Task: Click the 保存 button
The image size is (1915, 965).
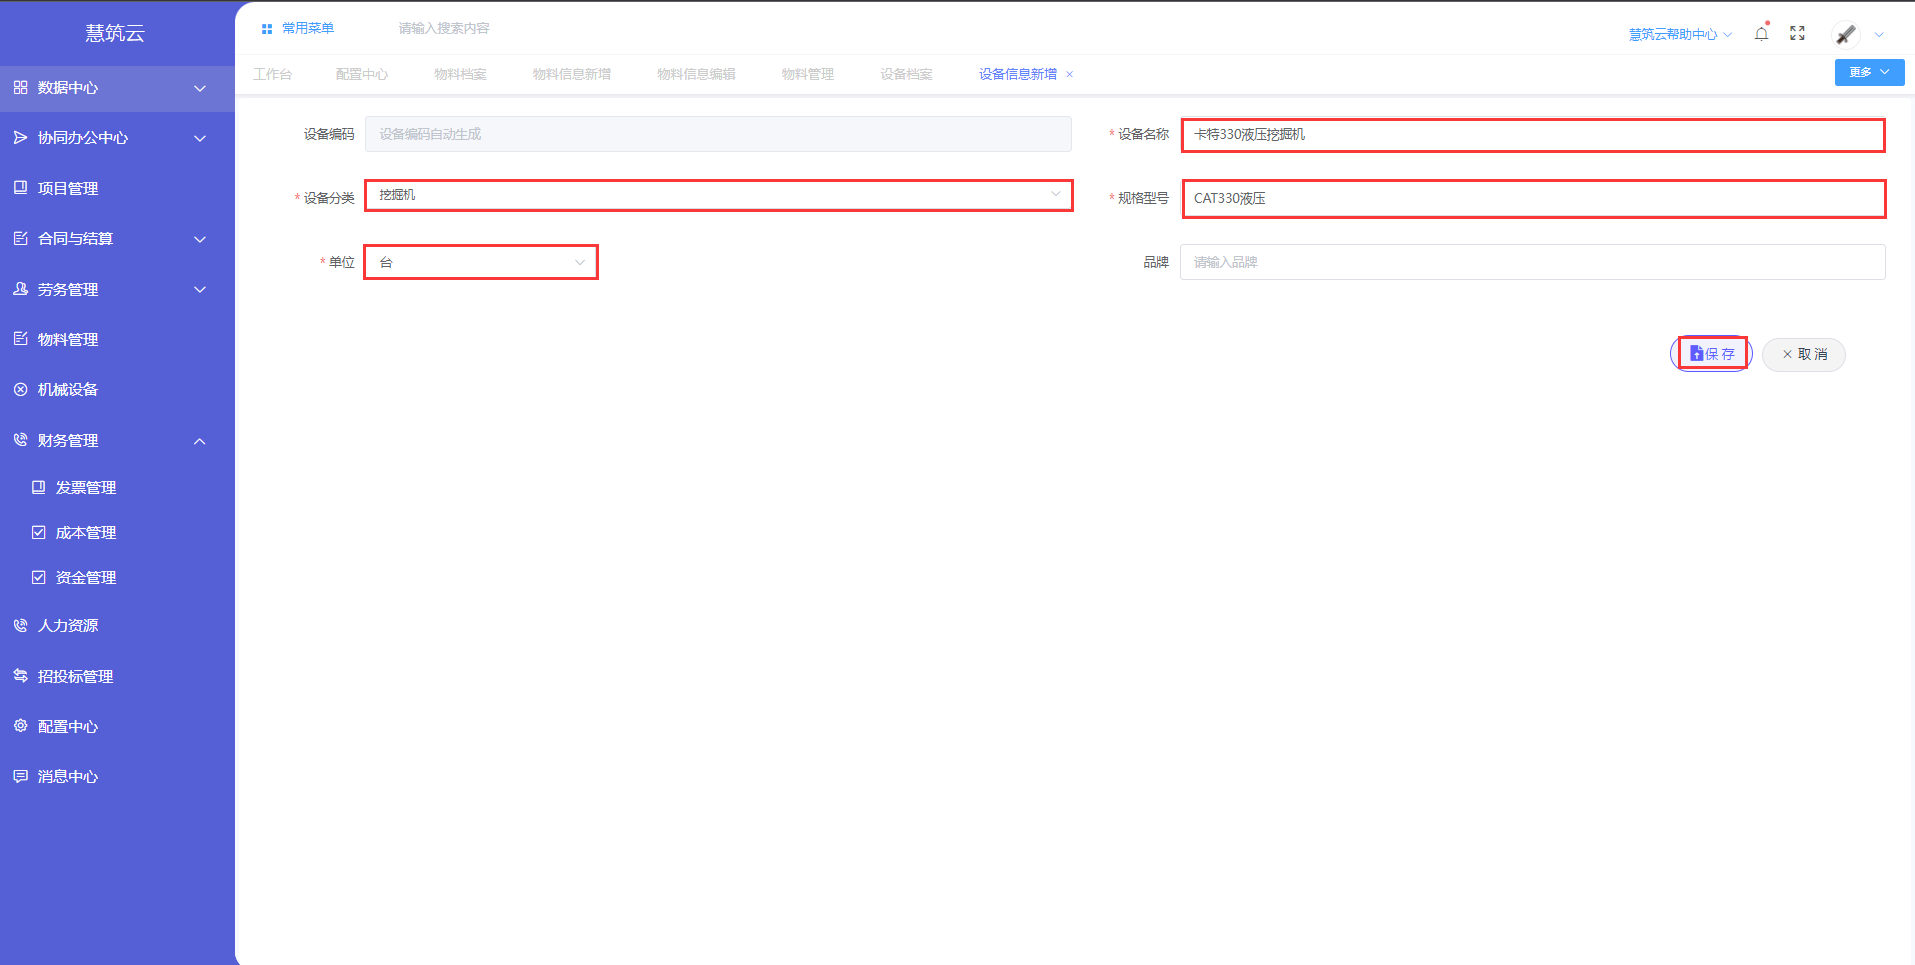Action: (1712, 354)
